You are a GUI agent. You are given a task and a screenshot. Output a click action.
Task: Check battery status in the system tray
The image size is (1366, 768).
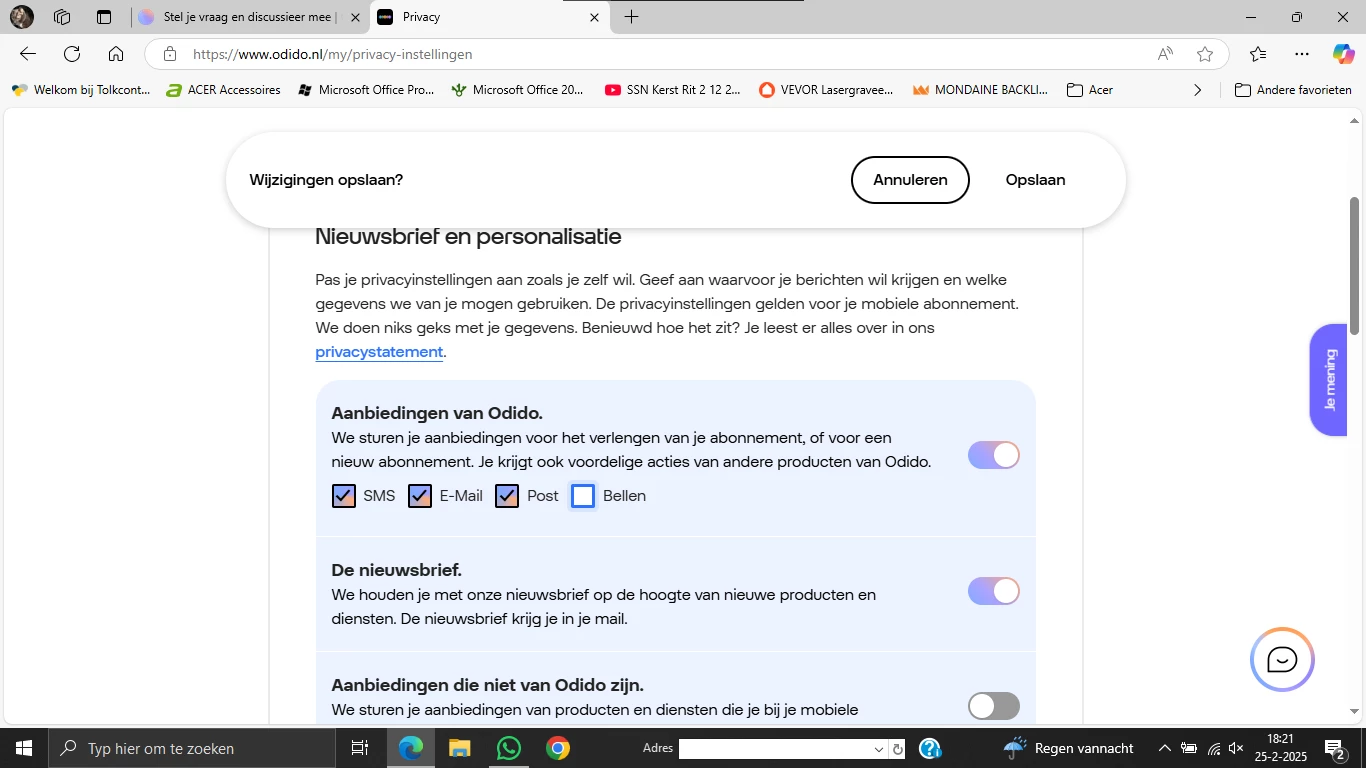[x=1189, y=748]
